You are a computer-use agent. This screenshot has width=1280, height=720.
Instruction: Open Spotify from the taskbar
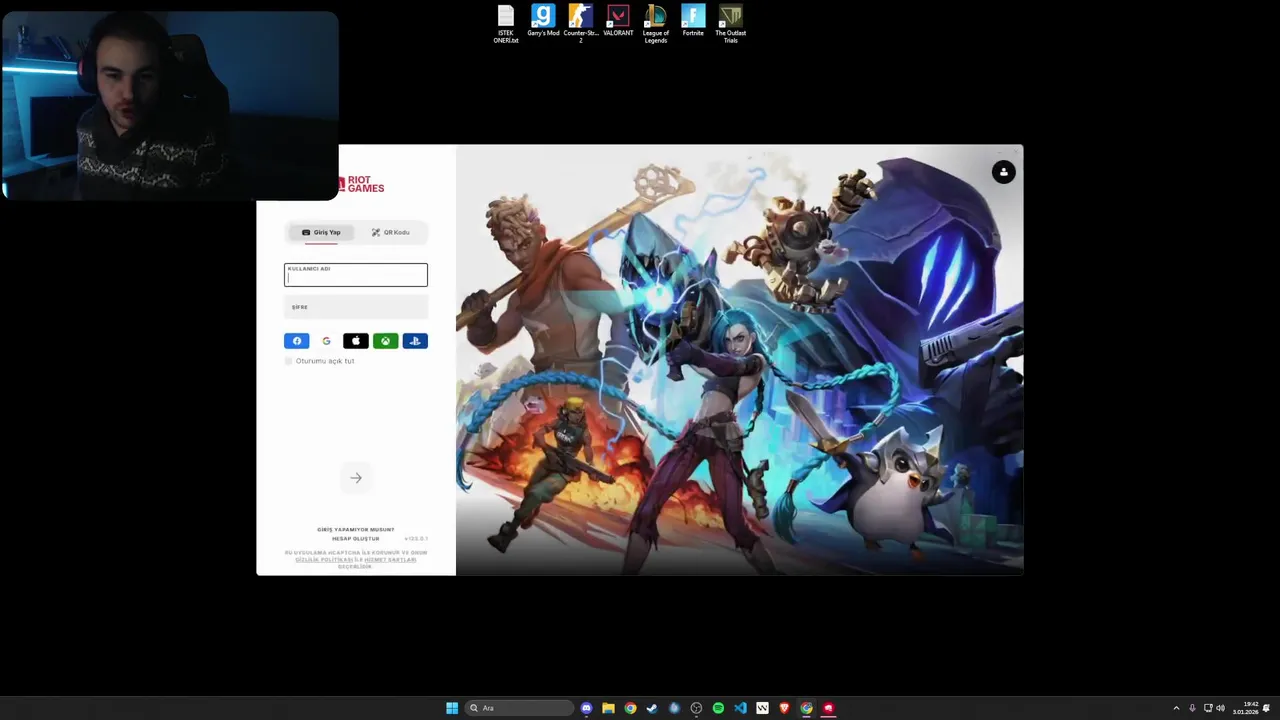click(718, 708)
